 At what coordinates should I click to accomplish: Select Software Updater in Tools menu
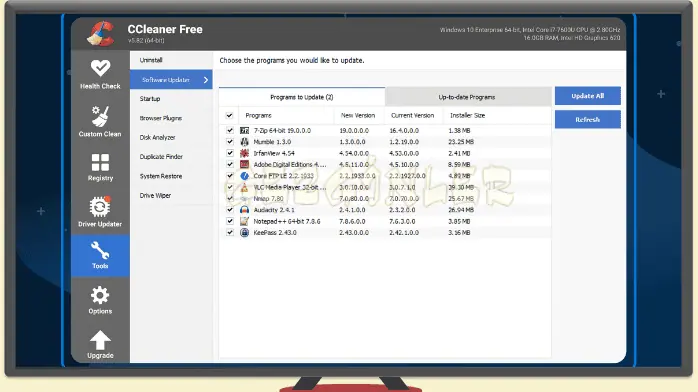click(171, 80)
